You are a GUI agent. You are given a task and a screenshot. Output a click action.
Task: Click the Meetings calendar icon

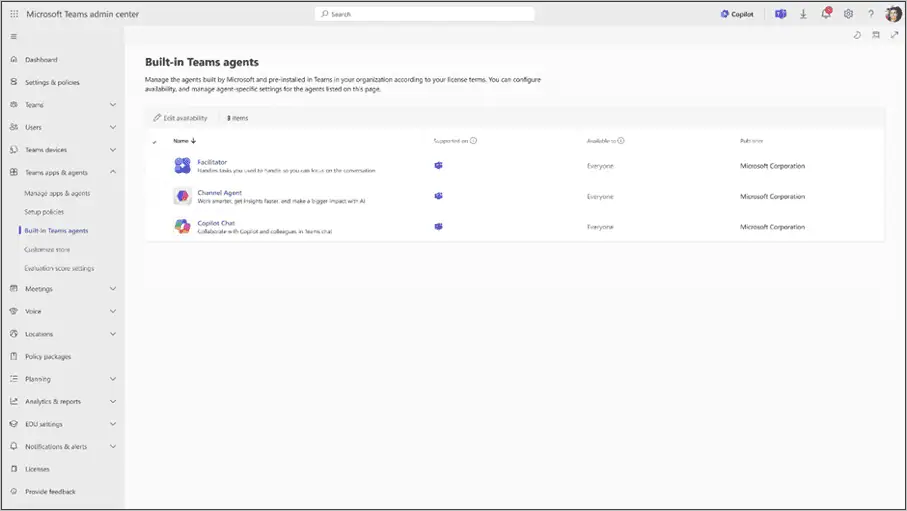coord(14,288)
